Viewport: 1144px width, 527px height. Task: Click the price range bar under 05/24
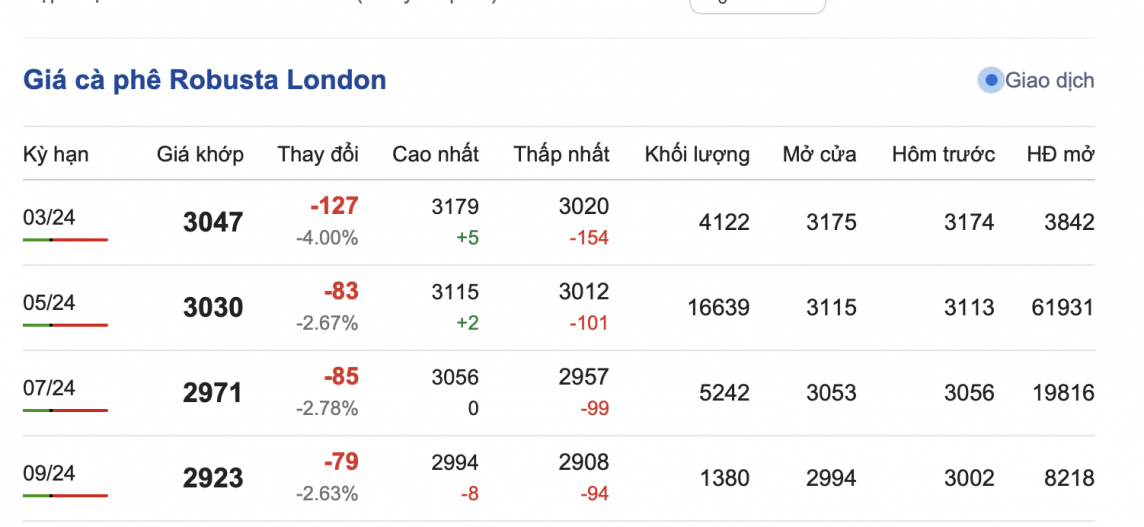point(65,325)
